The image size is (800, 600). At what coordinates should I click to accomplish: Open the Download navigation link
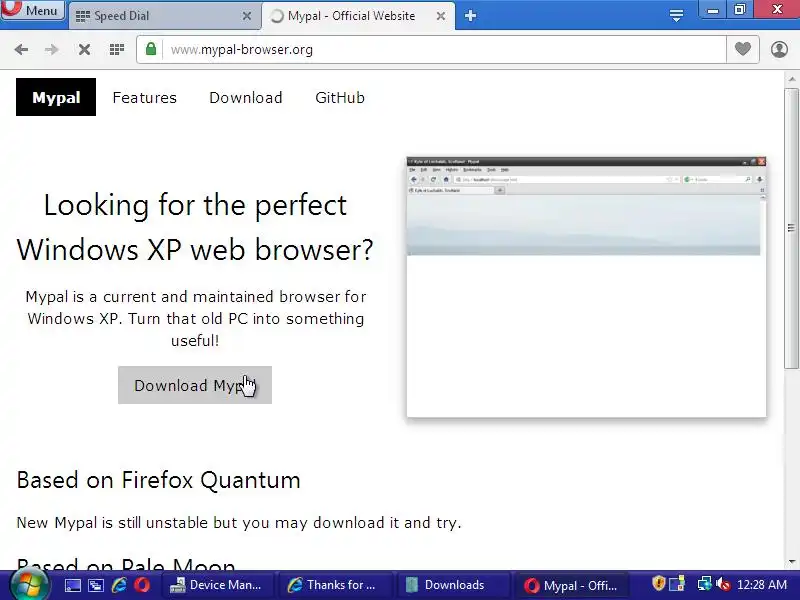pyautogui.click(x=245, y=97)
